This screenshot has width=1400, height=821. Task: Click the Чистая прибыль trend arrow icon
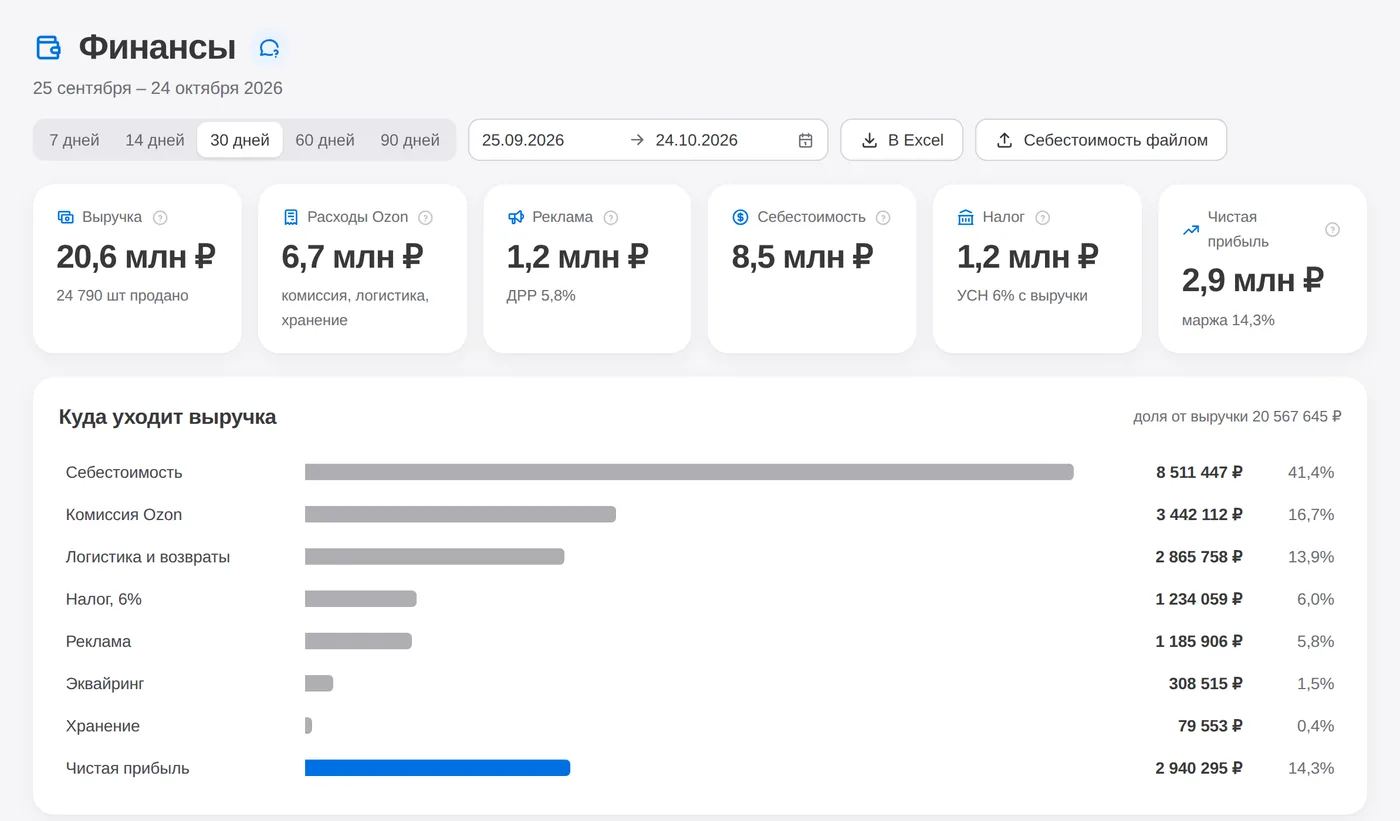[x=1191, y=229]
